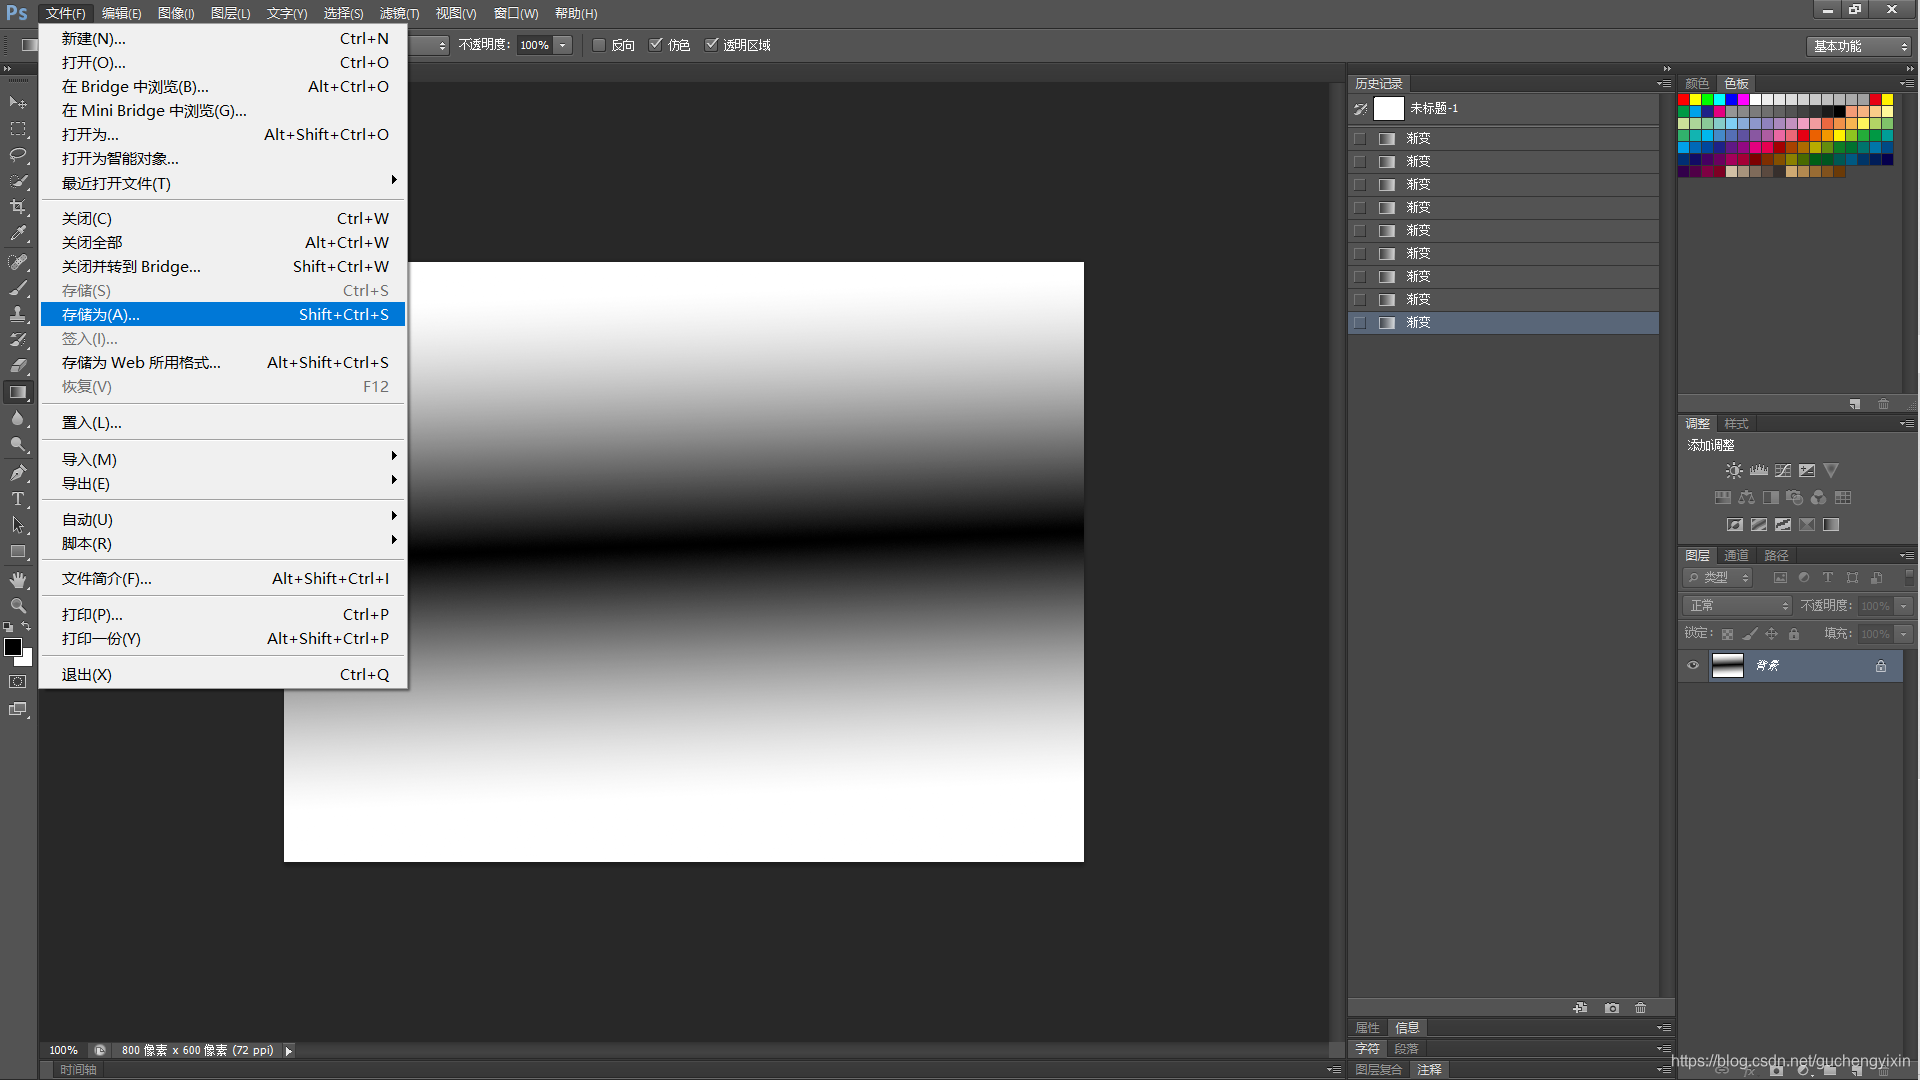Image resolution: width=1920 pixels, height=1080 pixels.
Task: Toggle the 透明区域 (Transparency) checkbox
Action: (712, 45)
